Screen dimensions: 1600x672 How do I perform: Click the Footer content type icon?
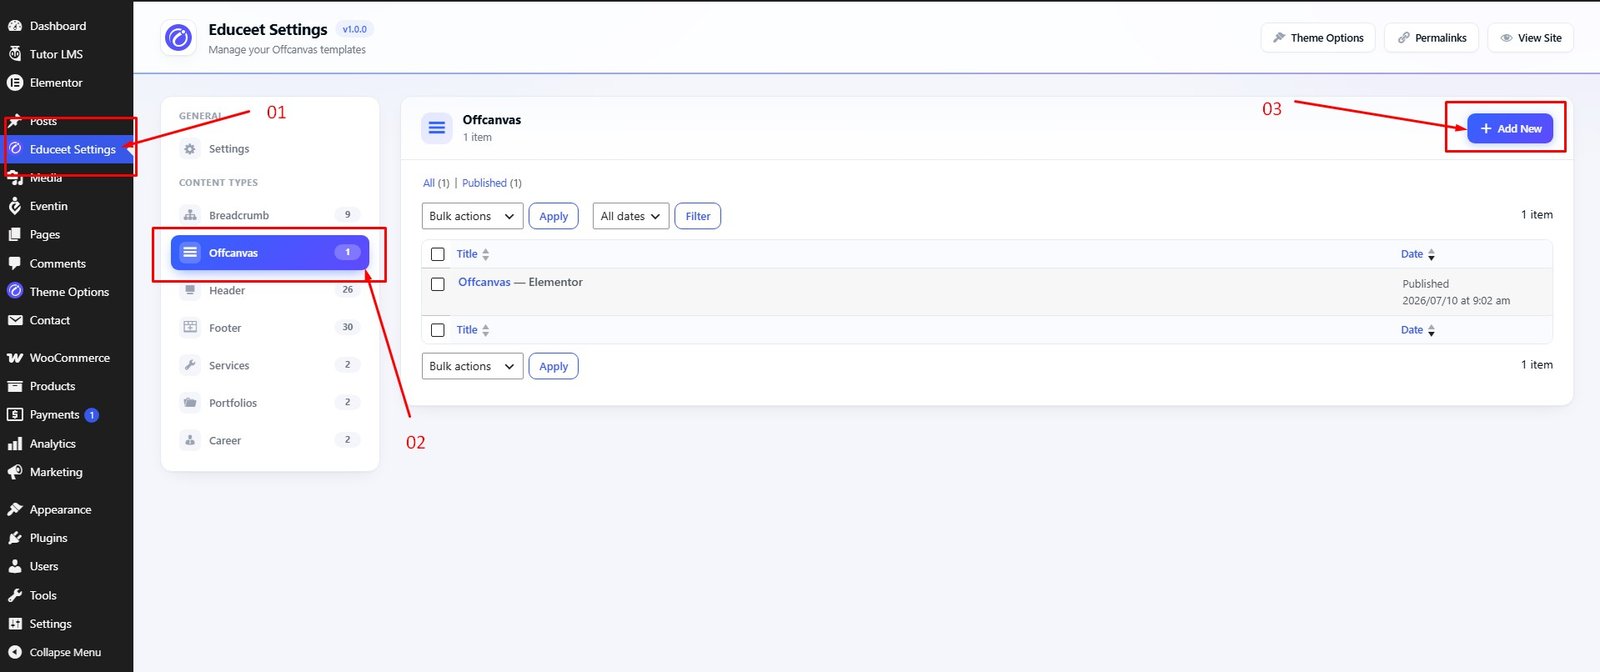[x=190, y=328]
